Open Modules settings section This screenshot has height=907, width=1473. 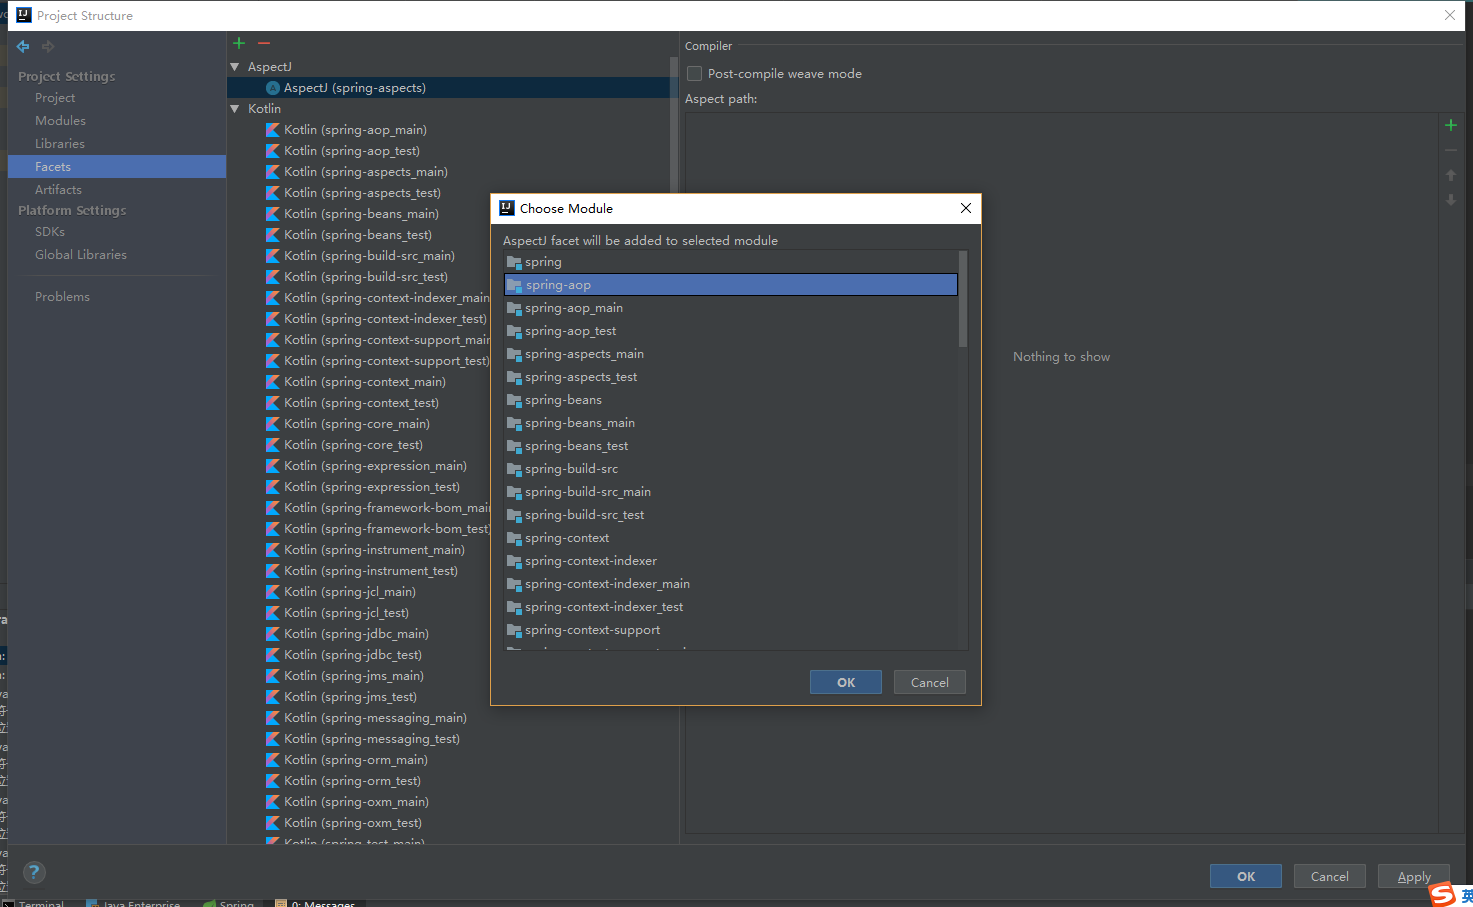pyautogui.click(x=60, y=121)
